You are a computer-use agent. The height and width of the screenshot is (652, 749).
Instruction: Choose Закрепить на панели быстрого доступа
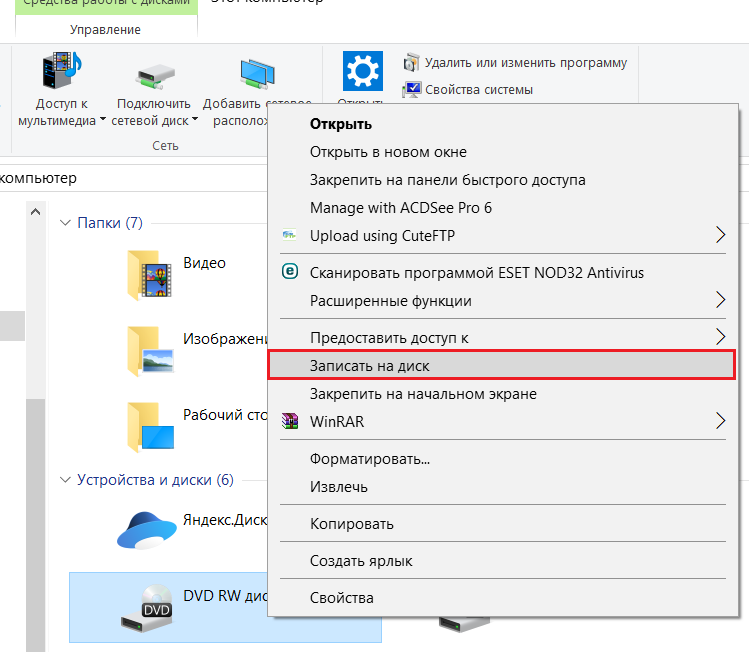(503, 180)
